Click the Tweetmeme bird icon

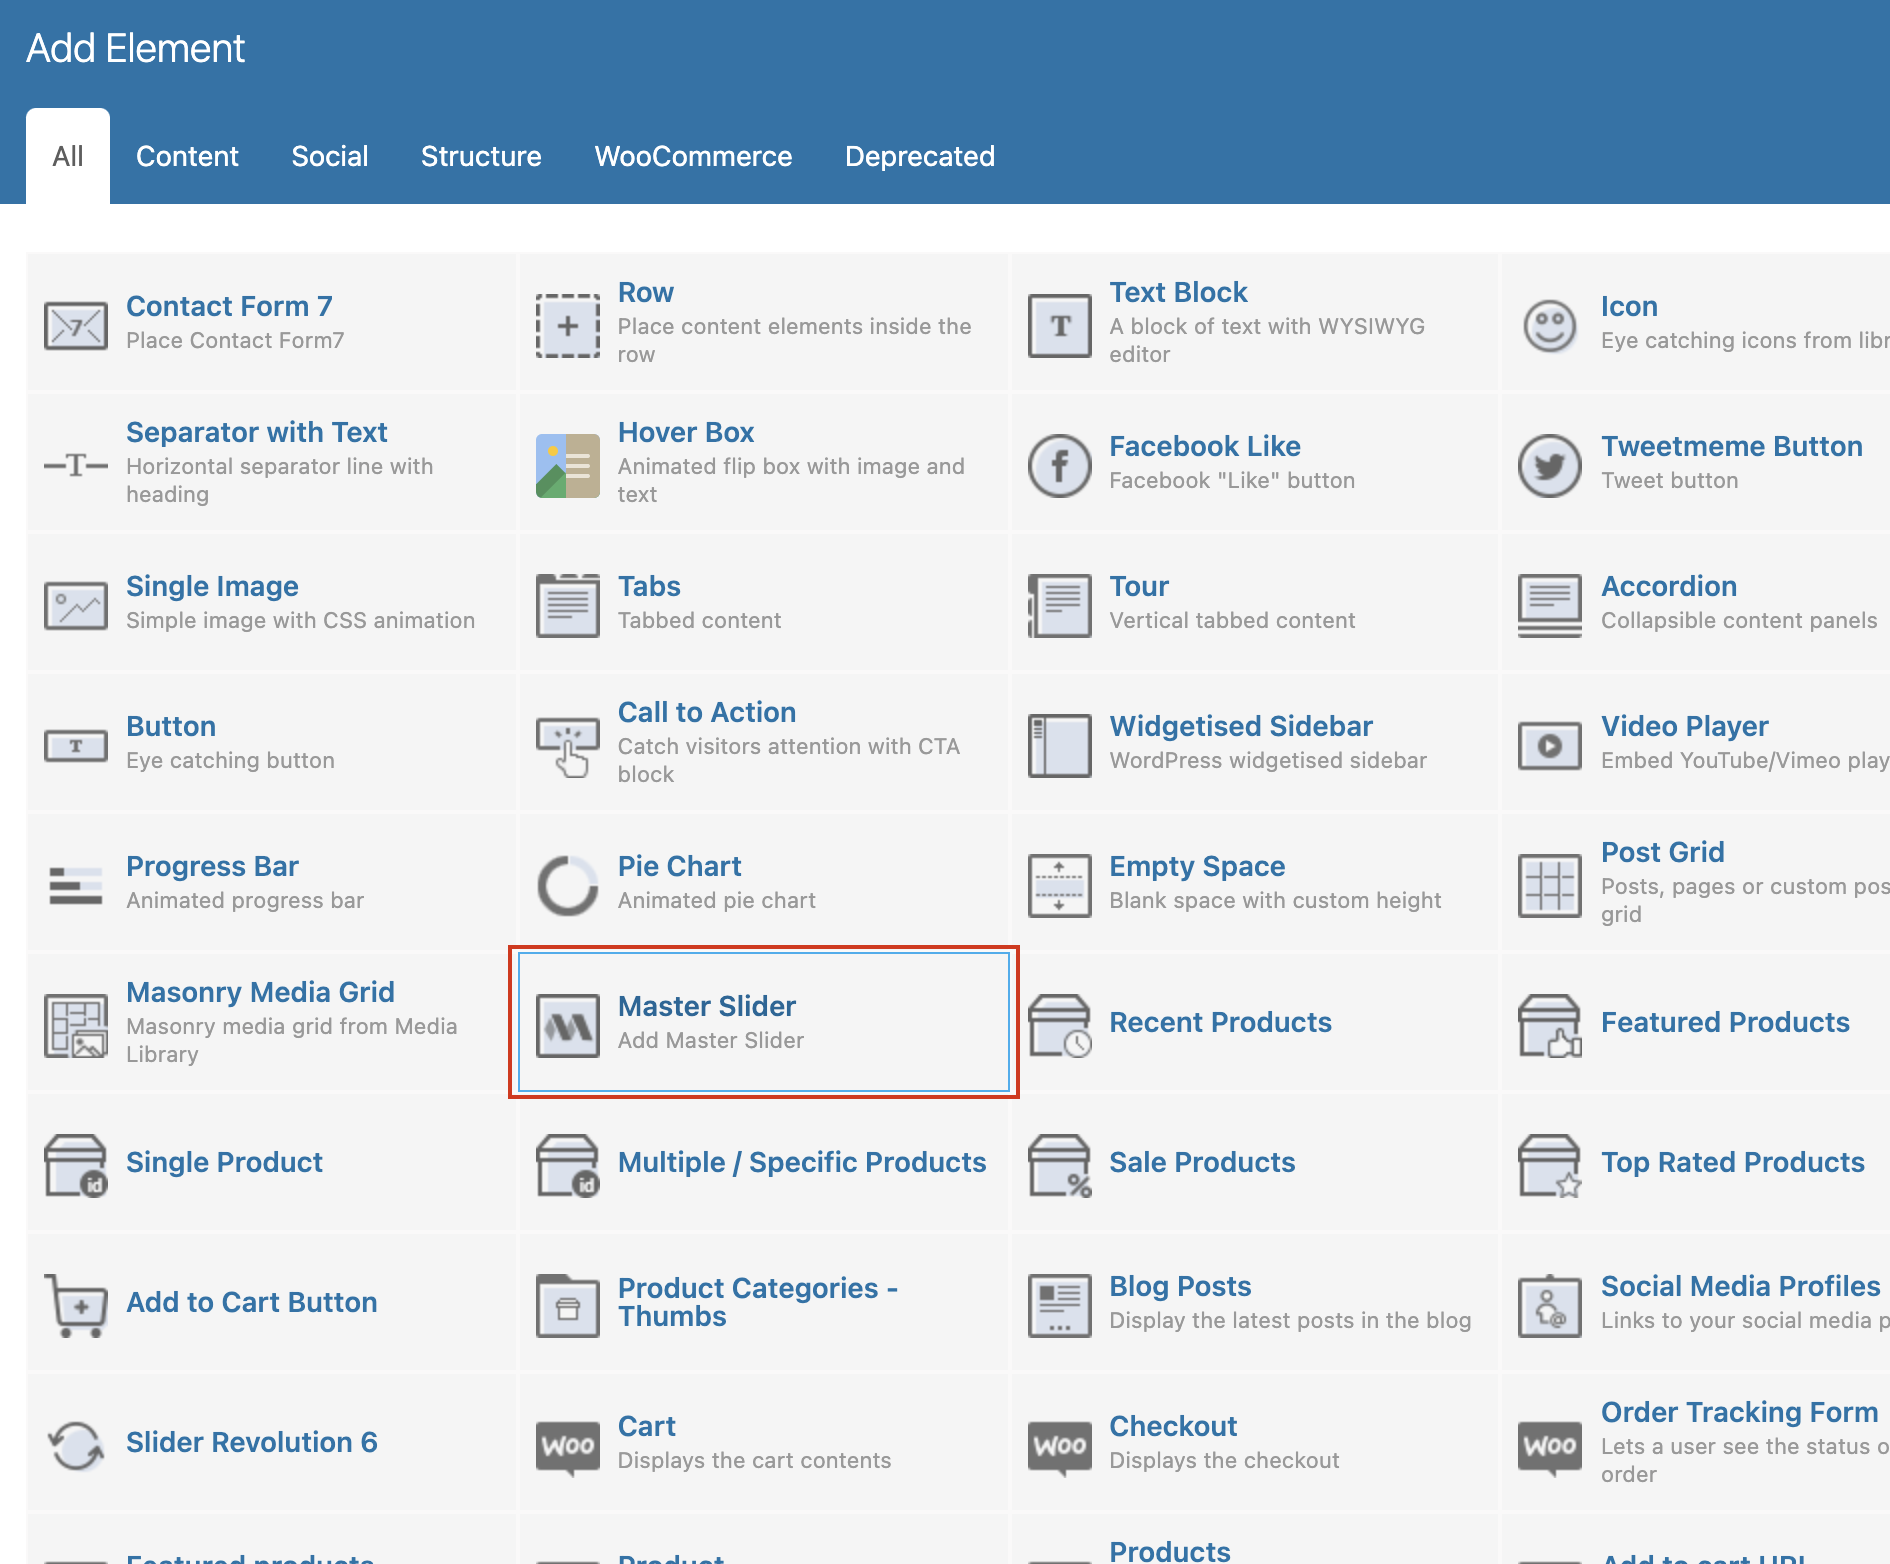click(1550, 465)
